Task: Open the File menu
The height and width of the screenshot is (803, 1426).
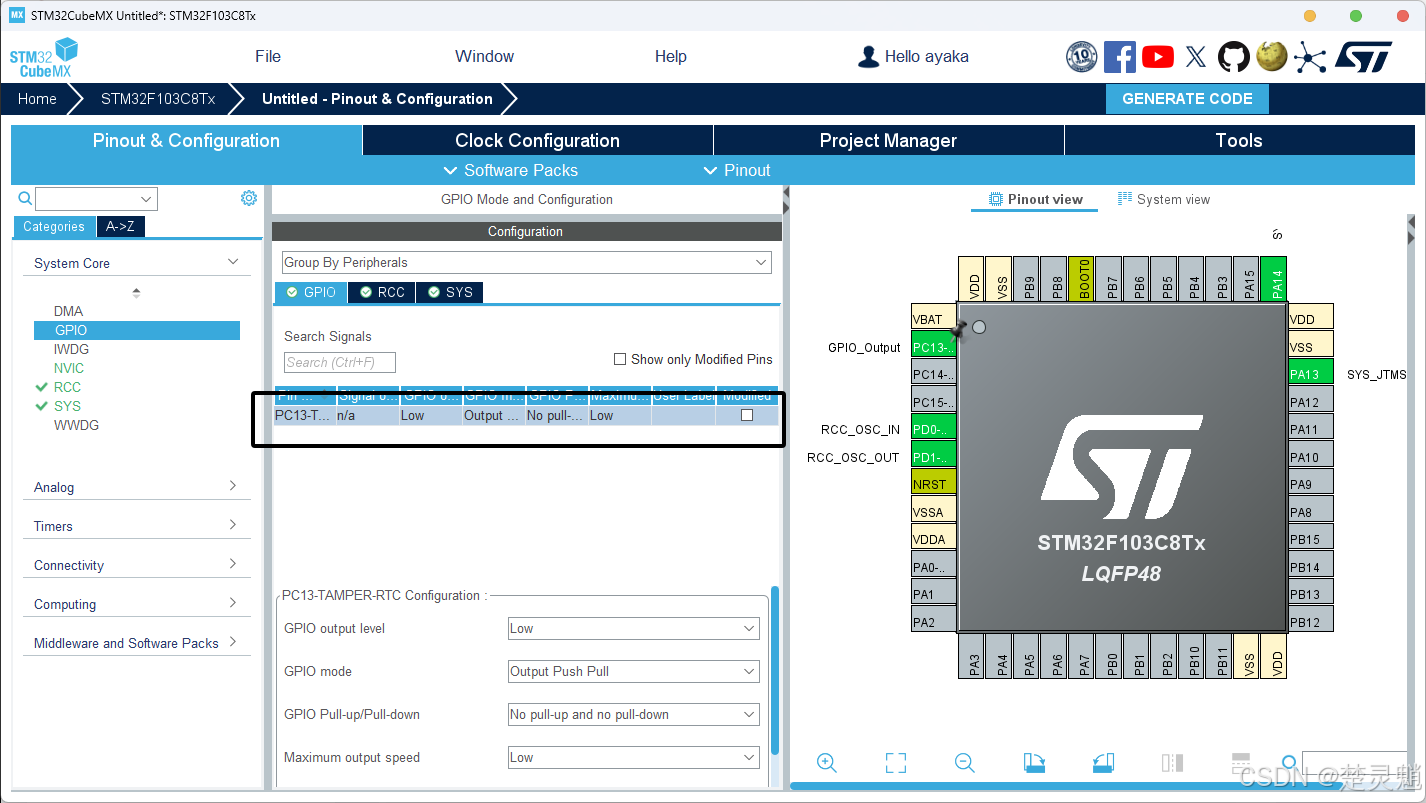Action: [268, 56]
